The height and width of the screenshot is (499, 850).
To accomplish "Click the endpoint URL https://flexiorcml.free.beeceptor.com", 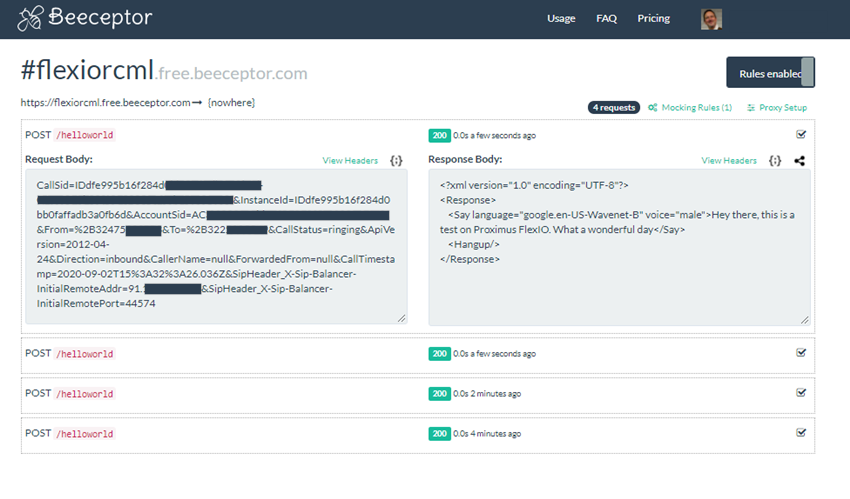I will pos(105,102).
